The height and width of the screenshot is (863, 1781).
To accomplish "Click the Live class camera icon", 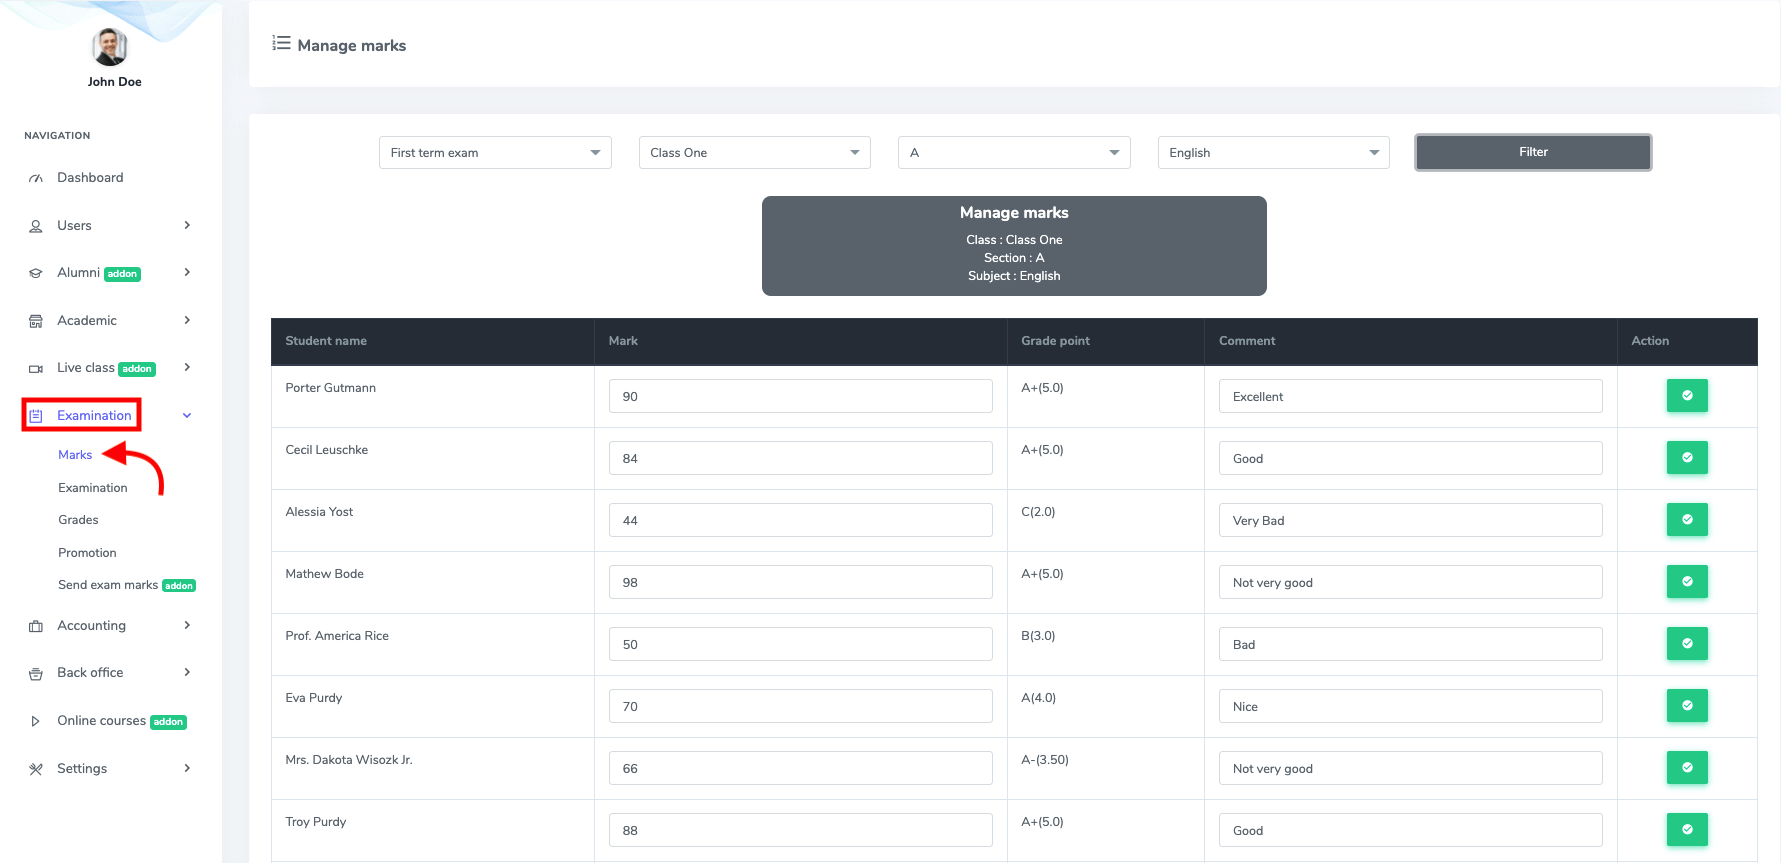I will point(36,369).
